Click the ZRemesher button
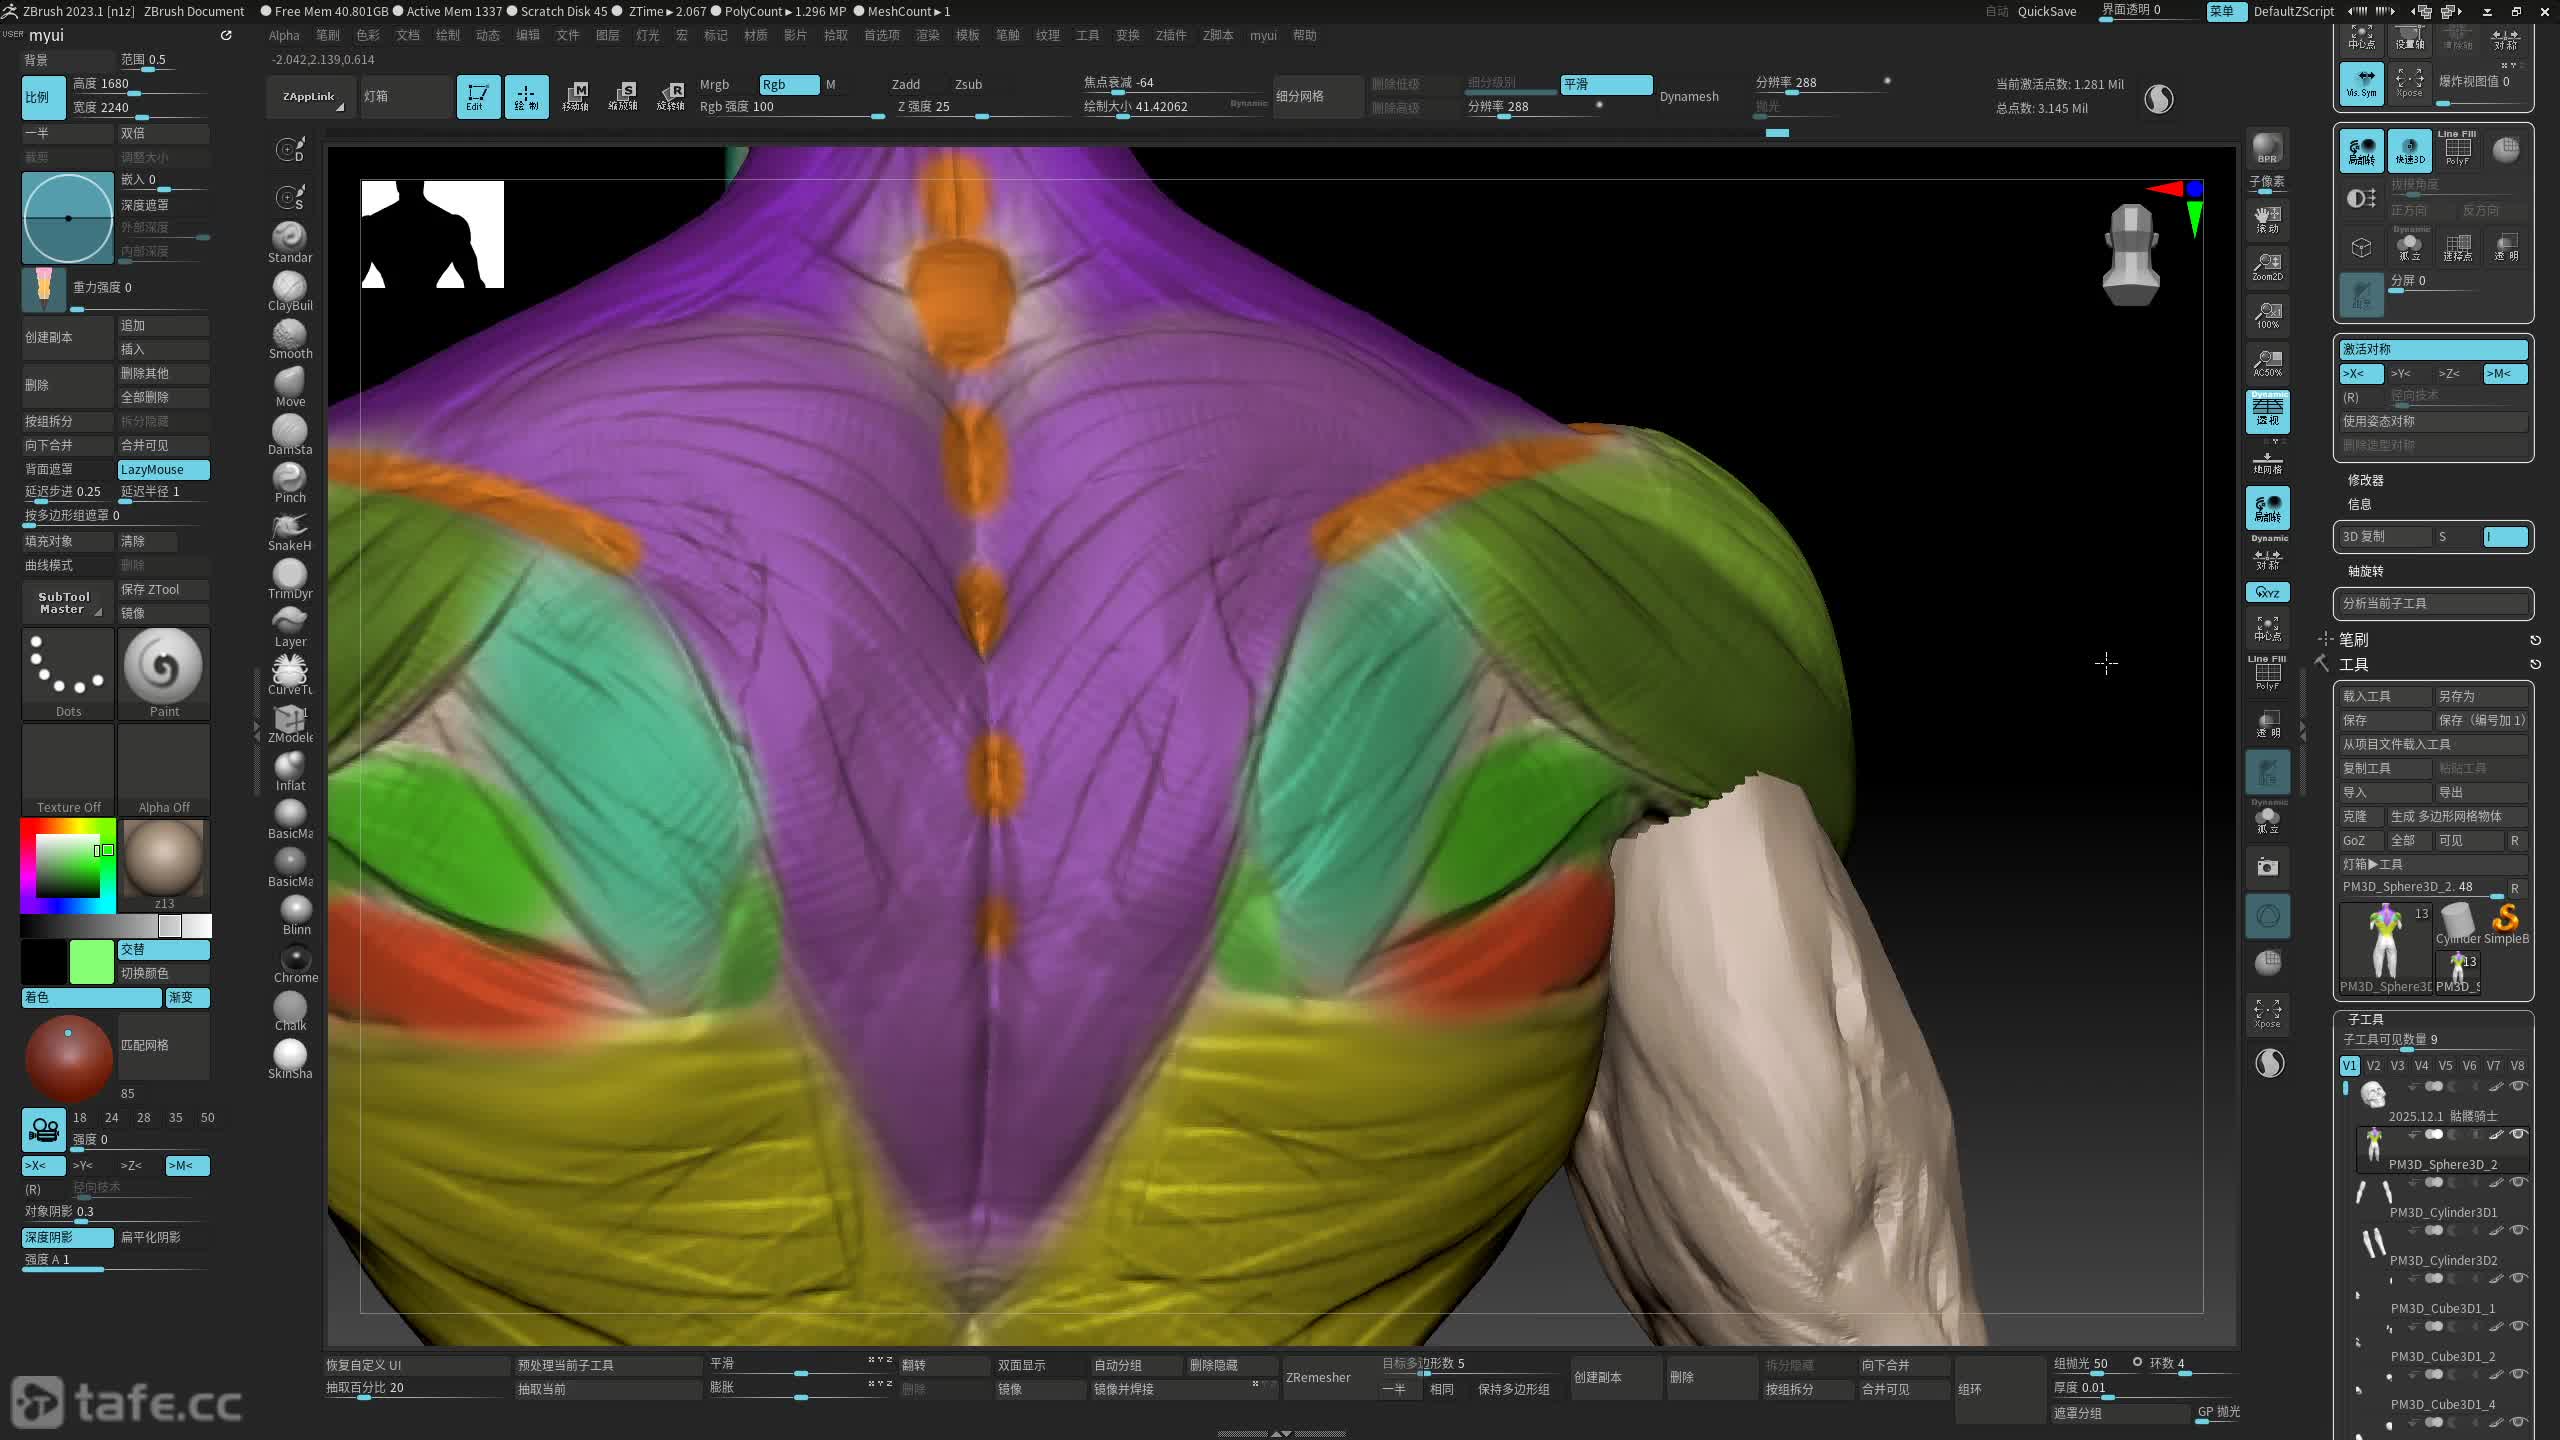 (x=1318, y=1377)
